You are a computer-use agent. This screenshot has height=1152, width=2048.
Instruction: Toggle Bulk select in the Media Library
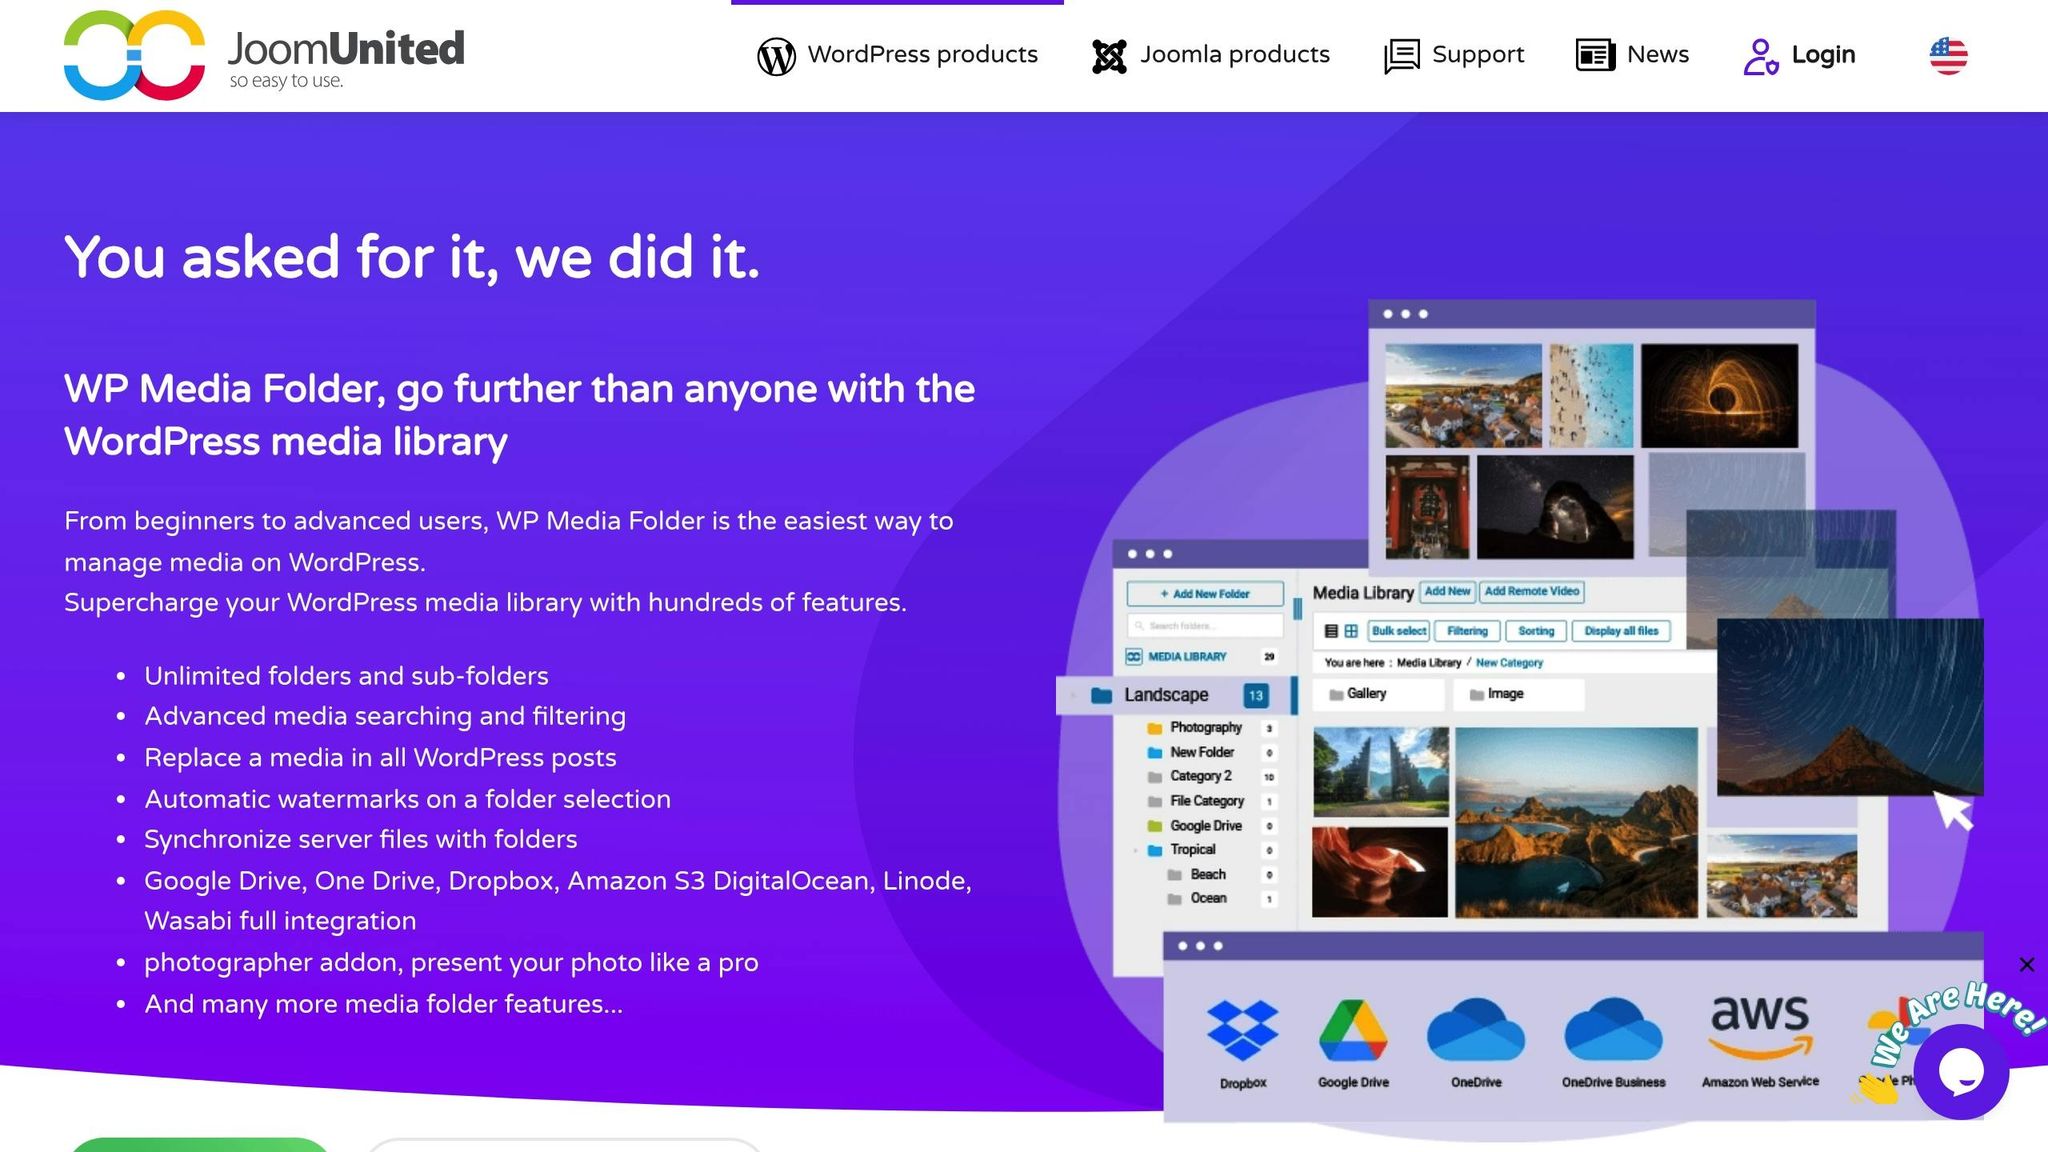1398,630
